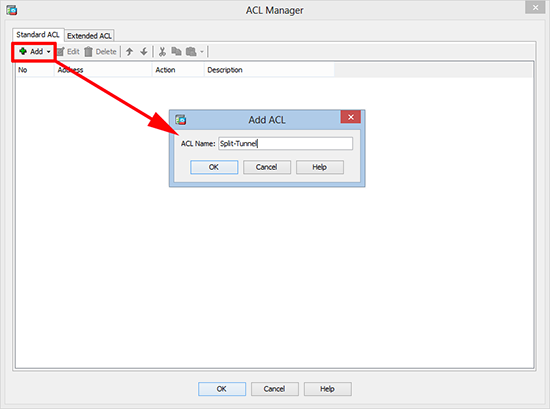
Task: Select the Standard ACL tab
Action: point(38,35)
